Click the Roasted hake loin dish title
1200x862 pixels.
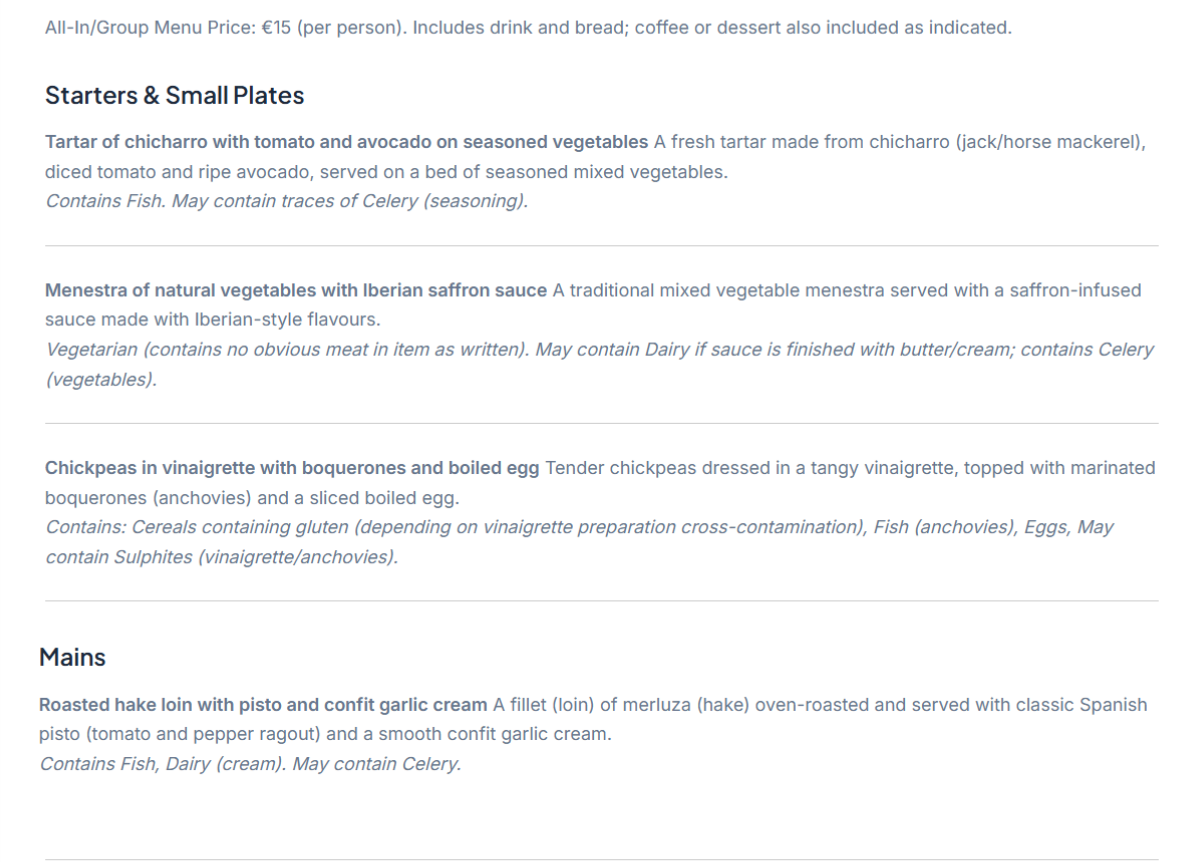263,705
